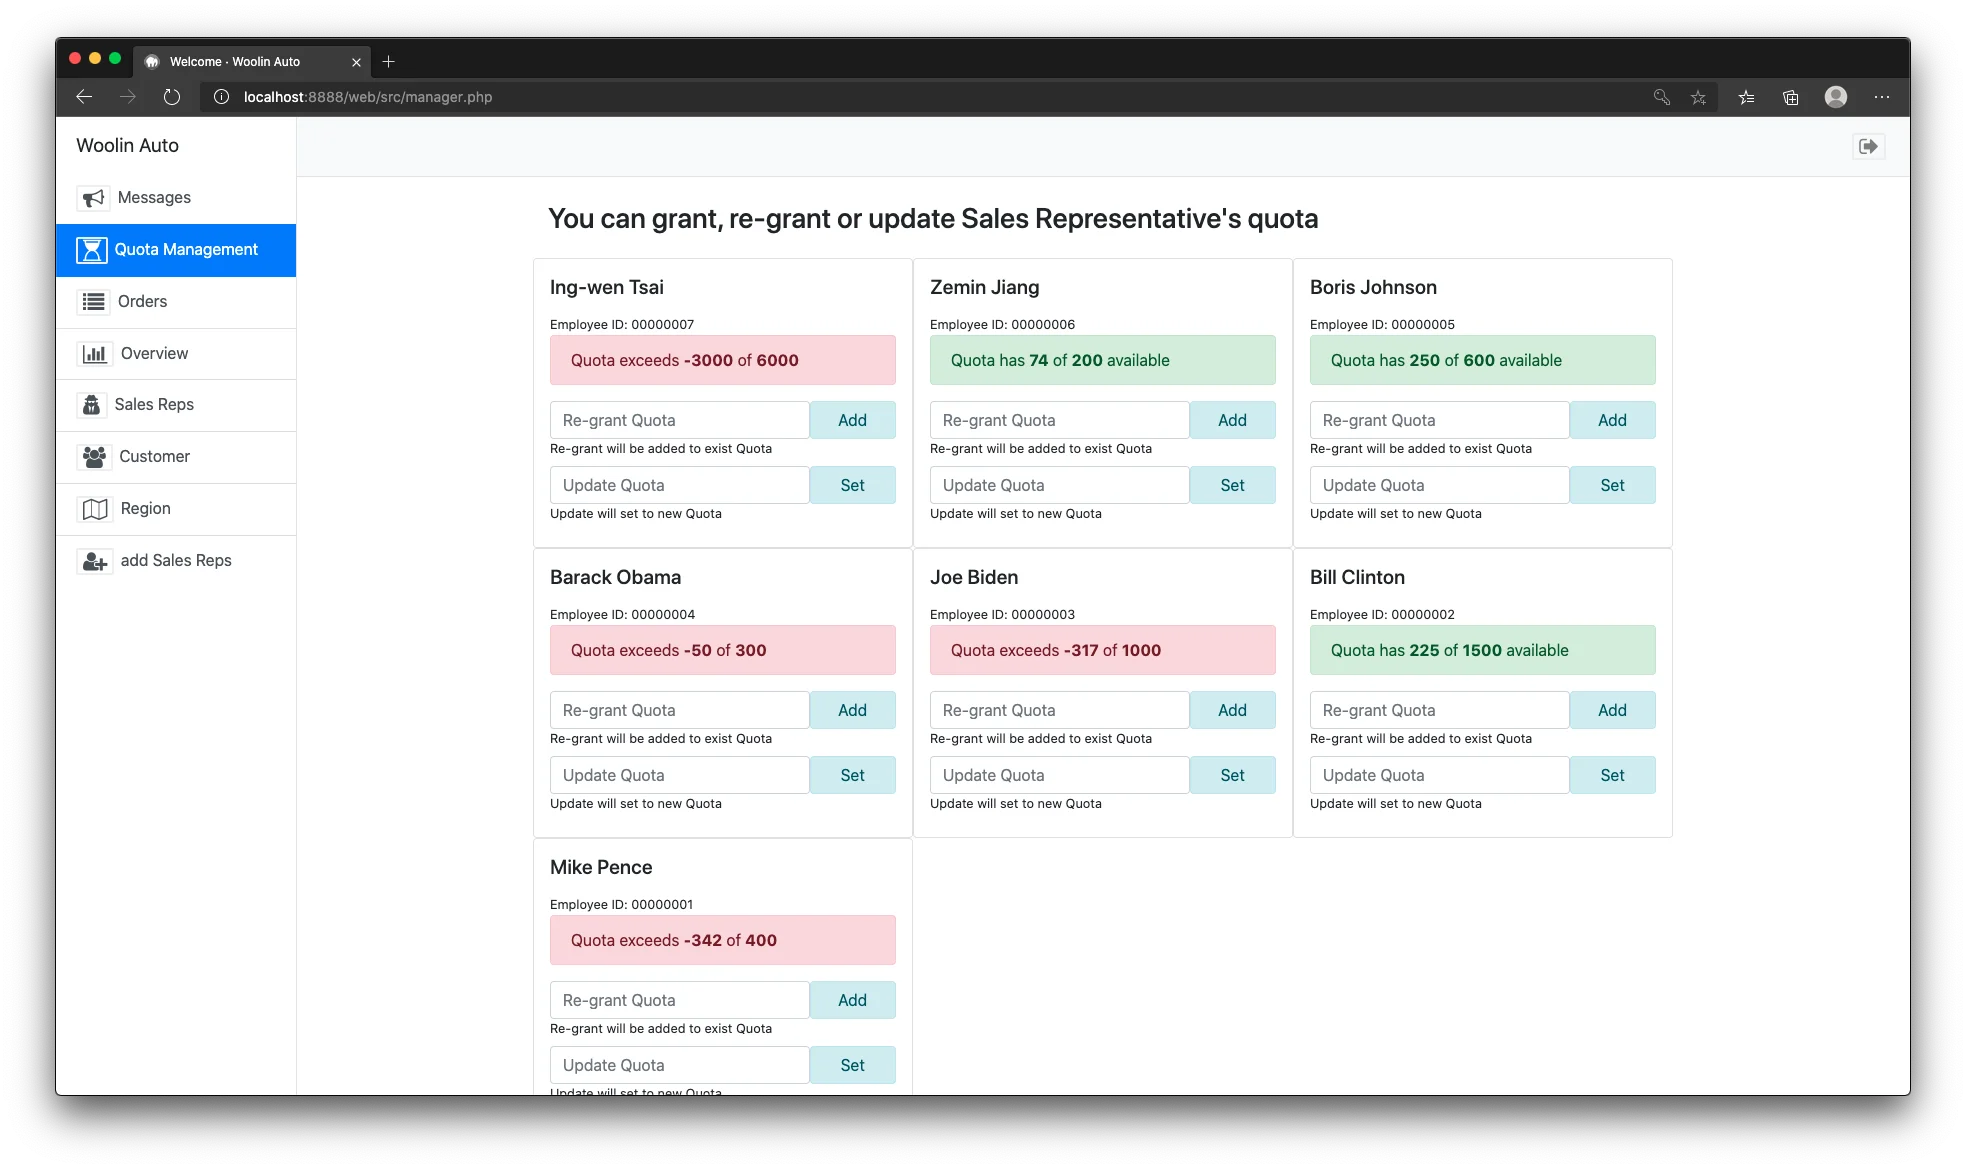Click the Messages megaphone icon in the sidebar
The image size is (1966, 1169).
94,198
